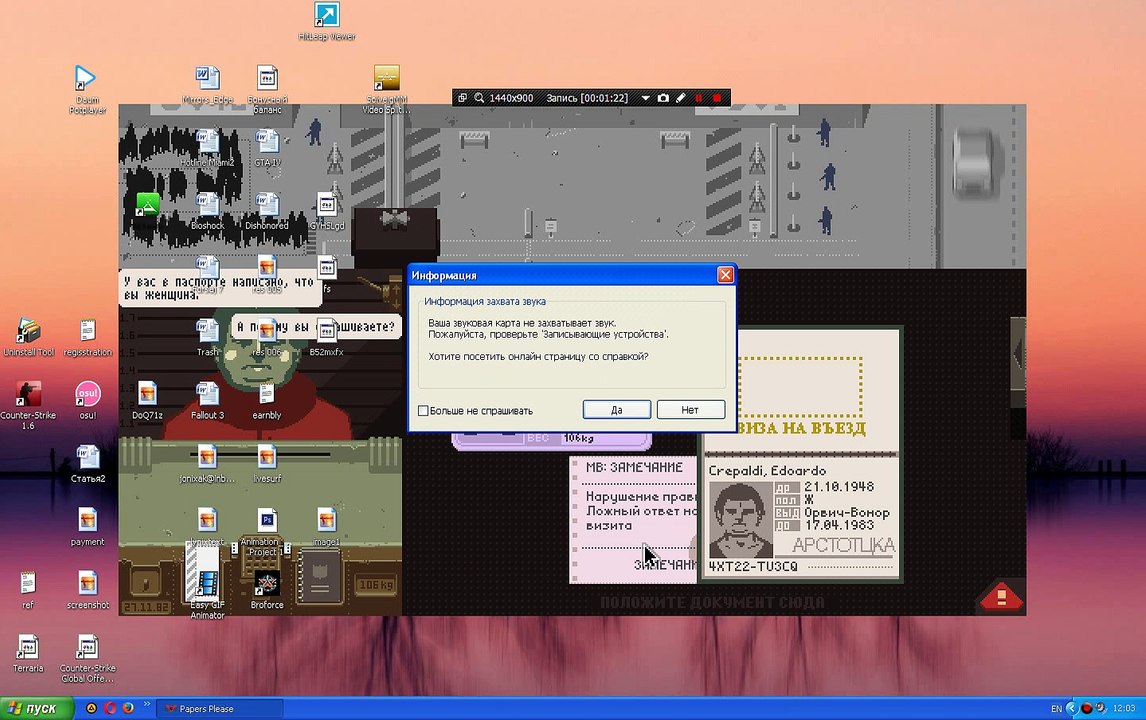Open the GTA IV document icon
This screenshot has height=720, width=1146.
(x=267, y=148)
